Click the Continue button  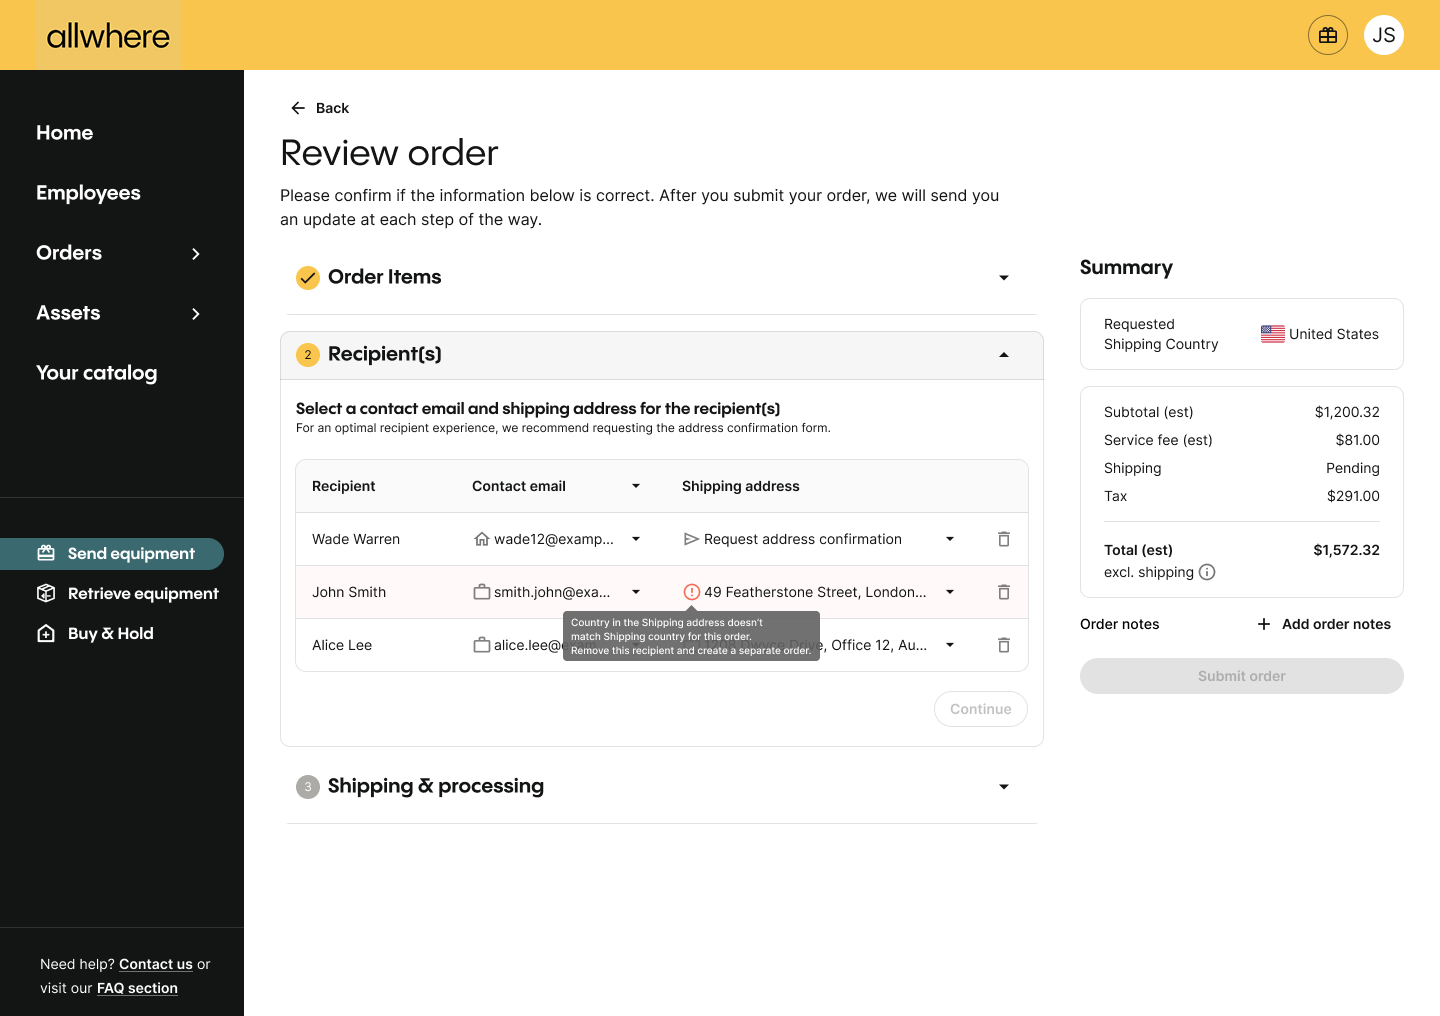tap(981, 709)
